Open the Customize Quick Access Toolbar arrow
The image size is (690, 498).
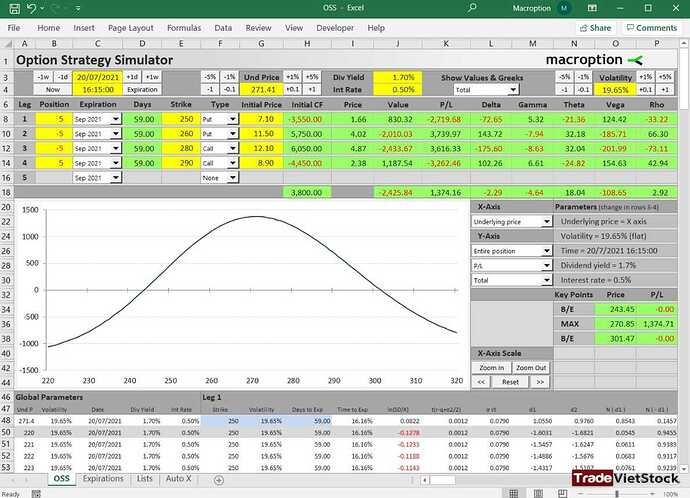click(77, 8)
